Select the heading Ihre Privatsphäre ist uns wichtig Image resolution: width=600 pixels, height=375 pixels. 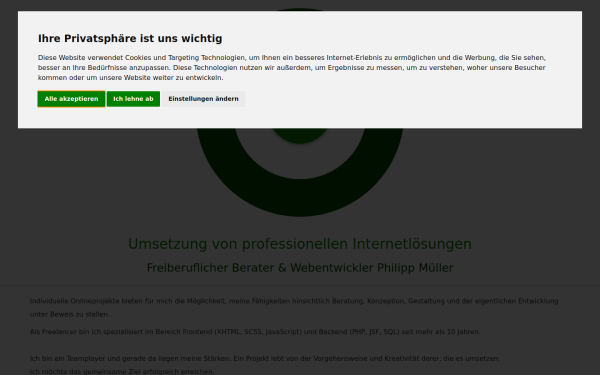(x=130, y=39)
